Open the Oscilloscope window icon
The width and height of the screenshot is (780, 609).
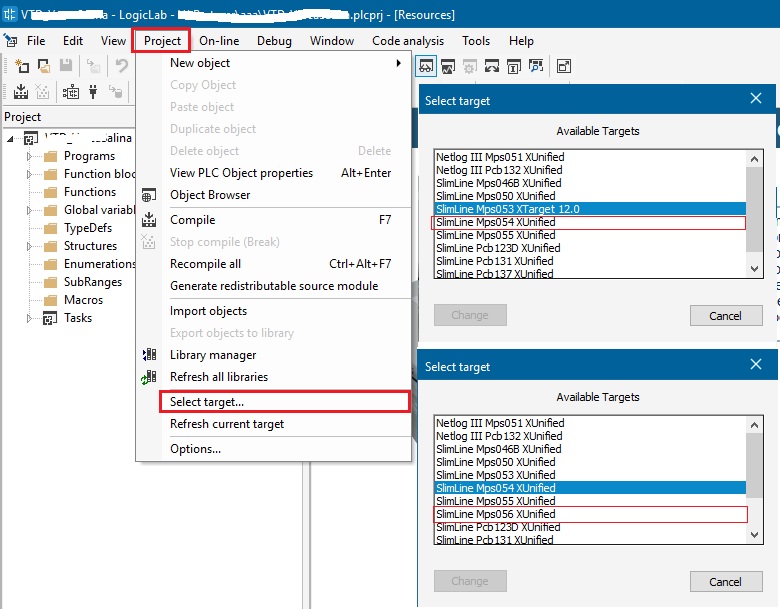point(448,66)
